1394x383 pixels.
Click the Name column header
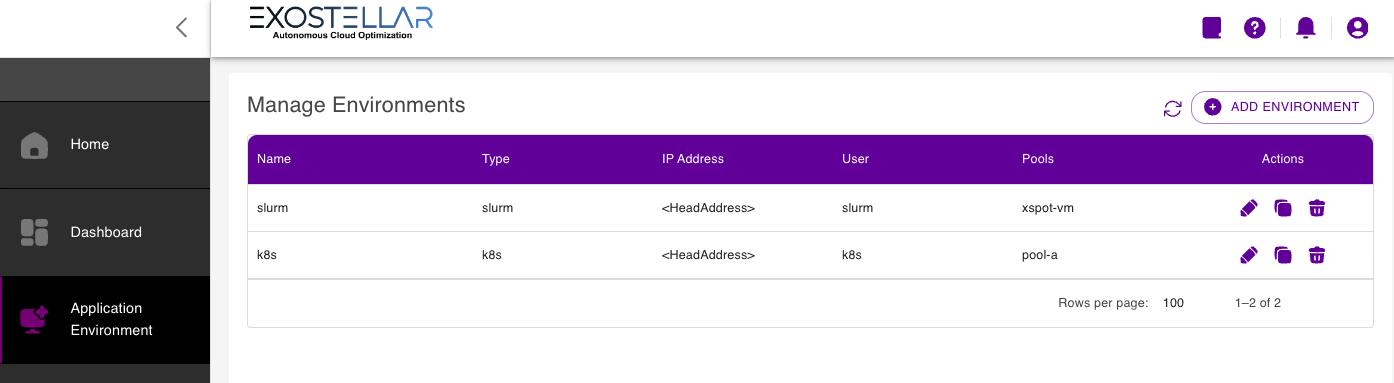[274, 159]
